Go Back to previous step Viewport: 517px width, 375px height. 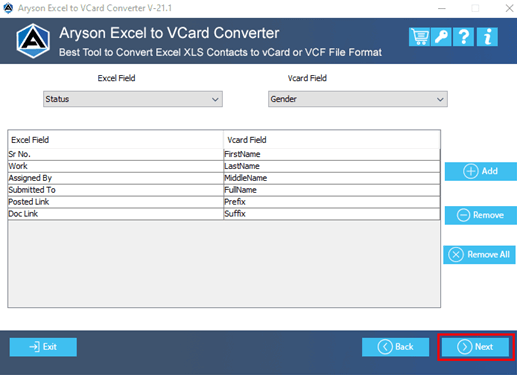coord(395,347)
